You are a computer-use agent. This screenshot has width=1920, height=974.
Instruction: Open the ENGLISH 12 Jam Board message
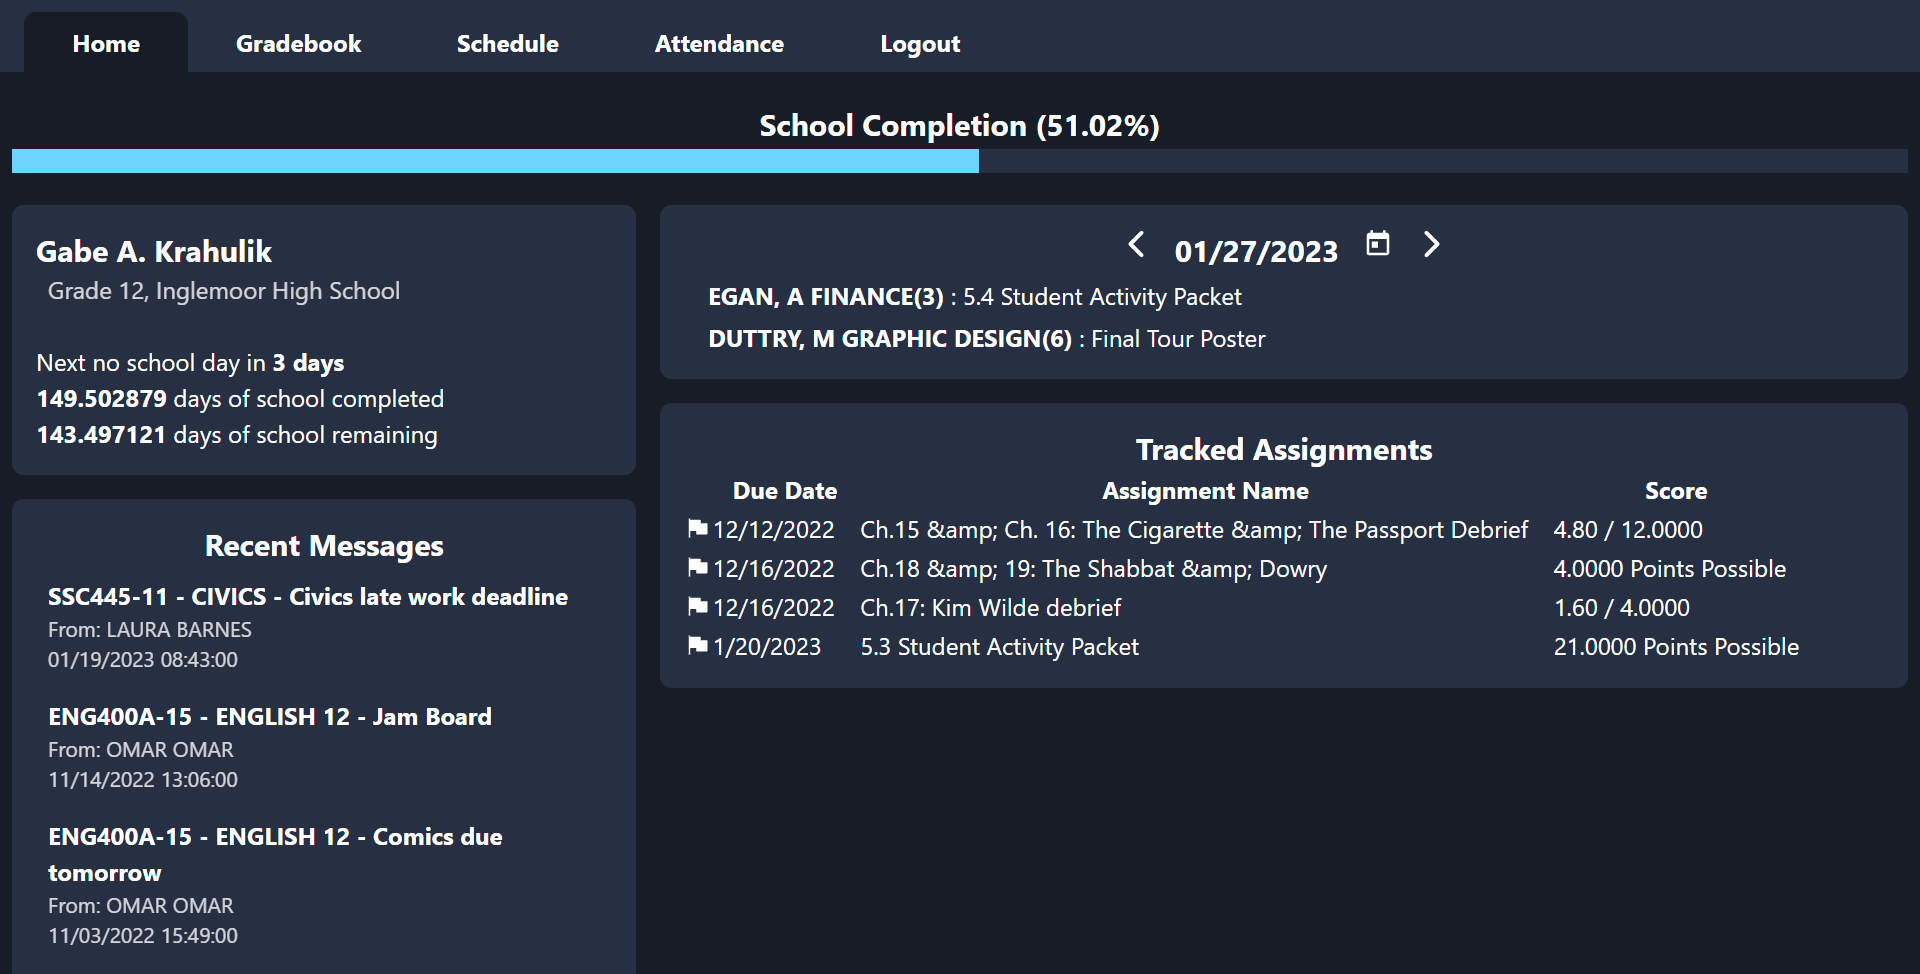270,717
